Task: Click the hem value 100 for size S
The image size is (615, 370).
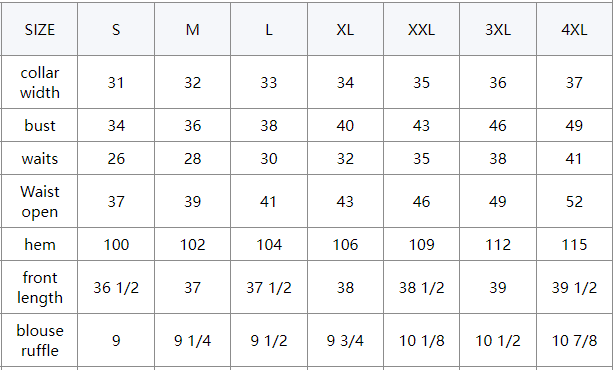Action: (x=116, y=244)
